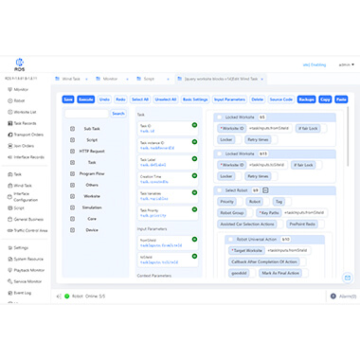The height and width of the screenshot is (360, 360).
Task: Click the Redo button
Action: click(121, 99)
